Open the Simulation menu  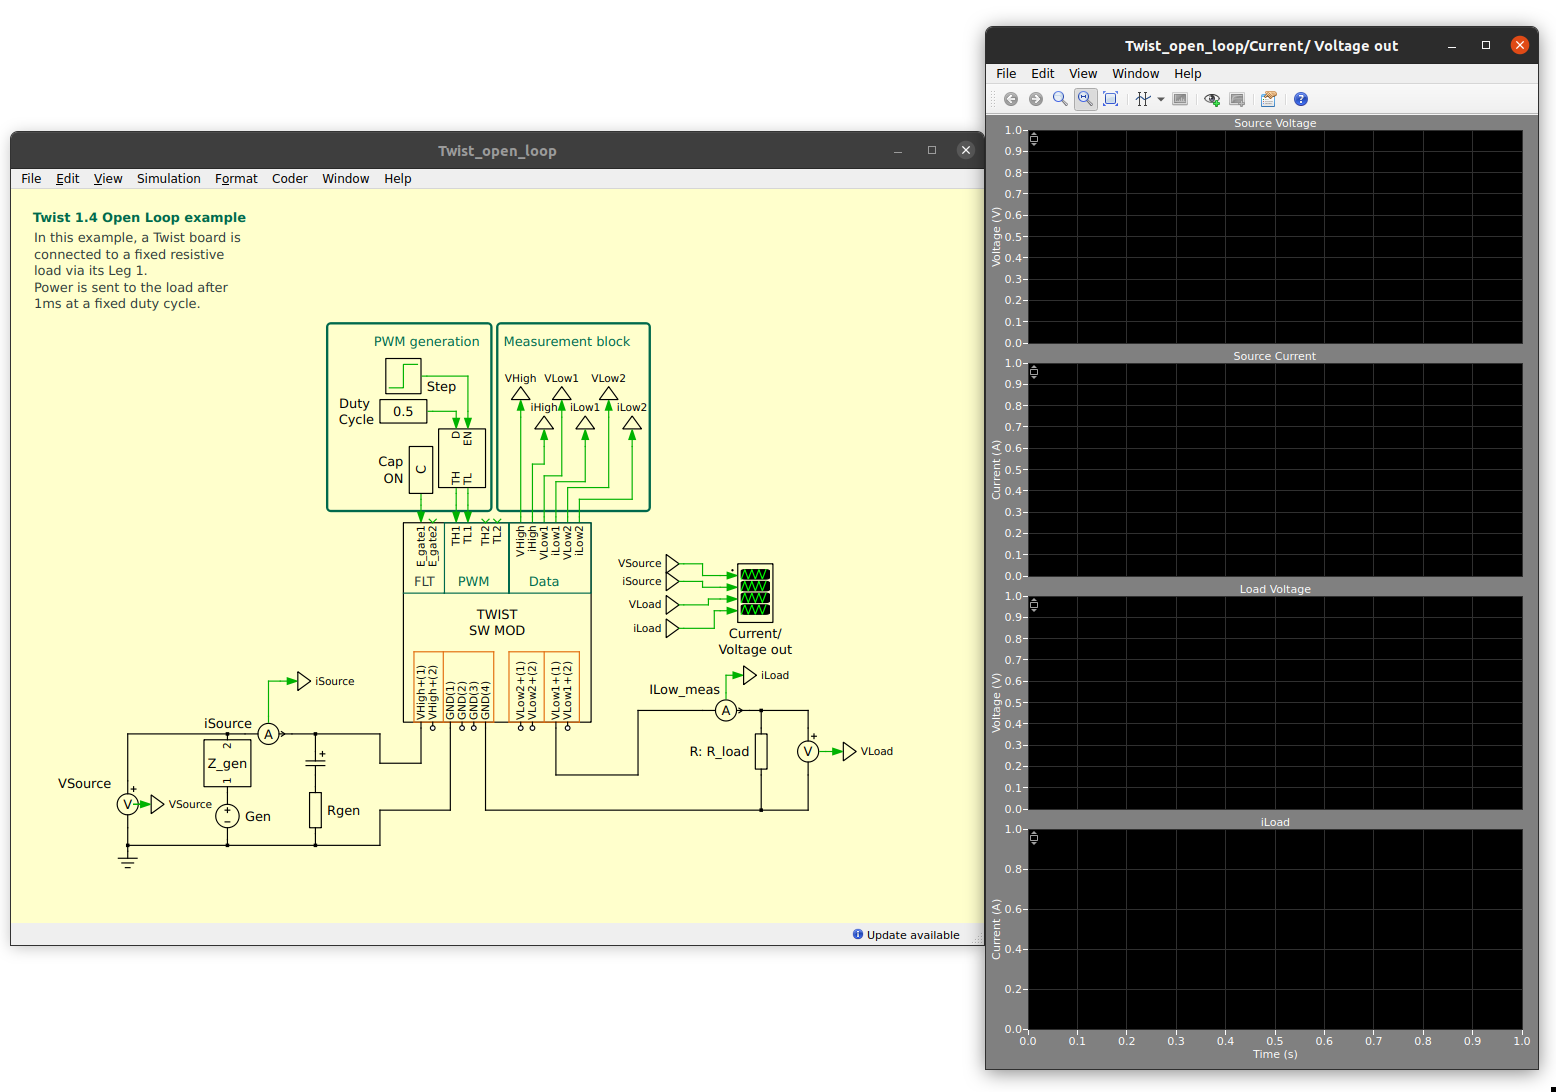tap(169, 179)
